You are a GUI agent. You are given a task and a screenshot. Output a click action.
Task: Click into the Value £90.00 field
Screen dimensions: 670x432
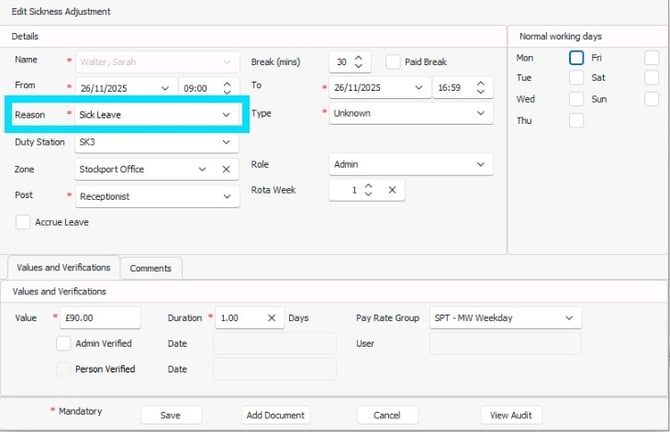[x=102, y=318]
